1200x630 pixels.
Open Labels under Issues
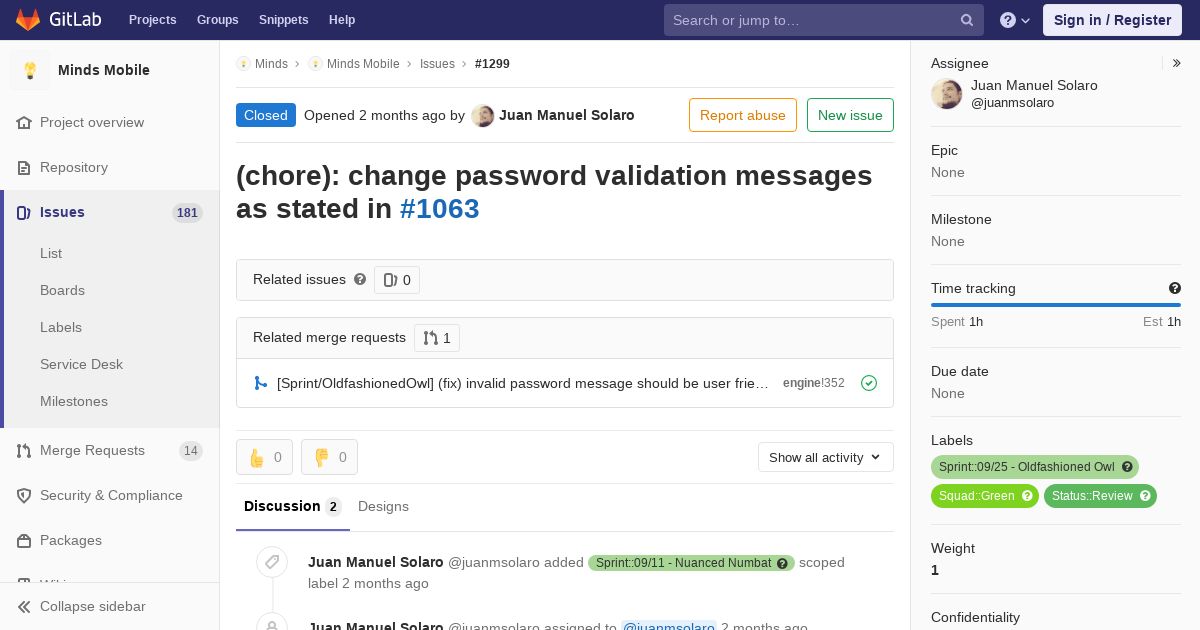(61, 327)
